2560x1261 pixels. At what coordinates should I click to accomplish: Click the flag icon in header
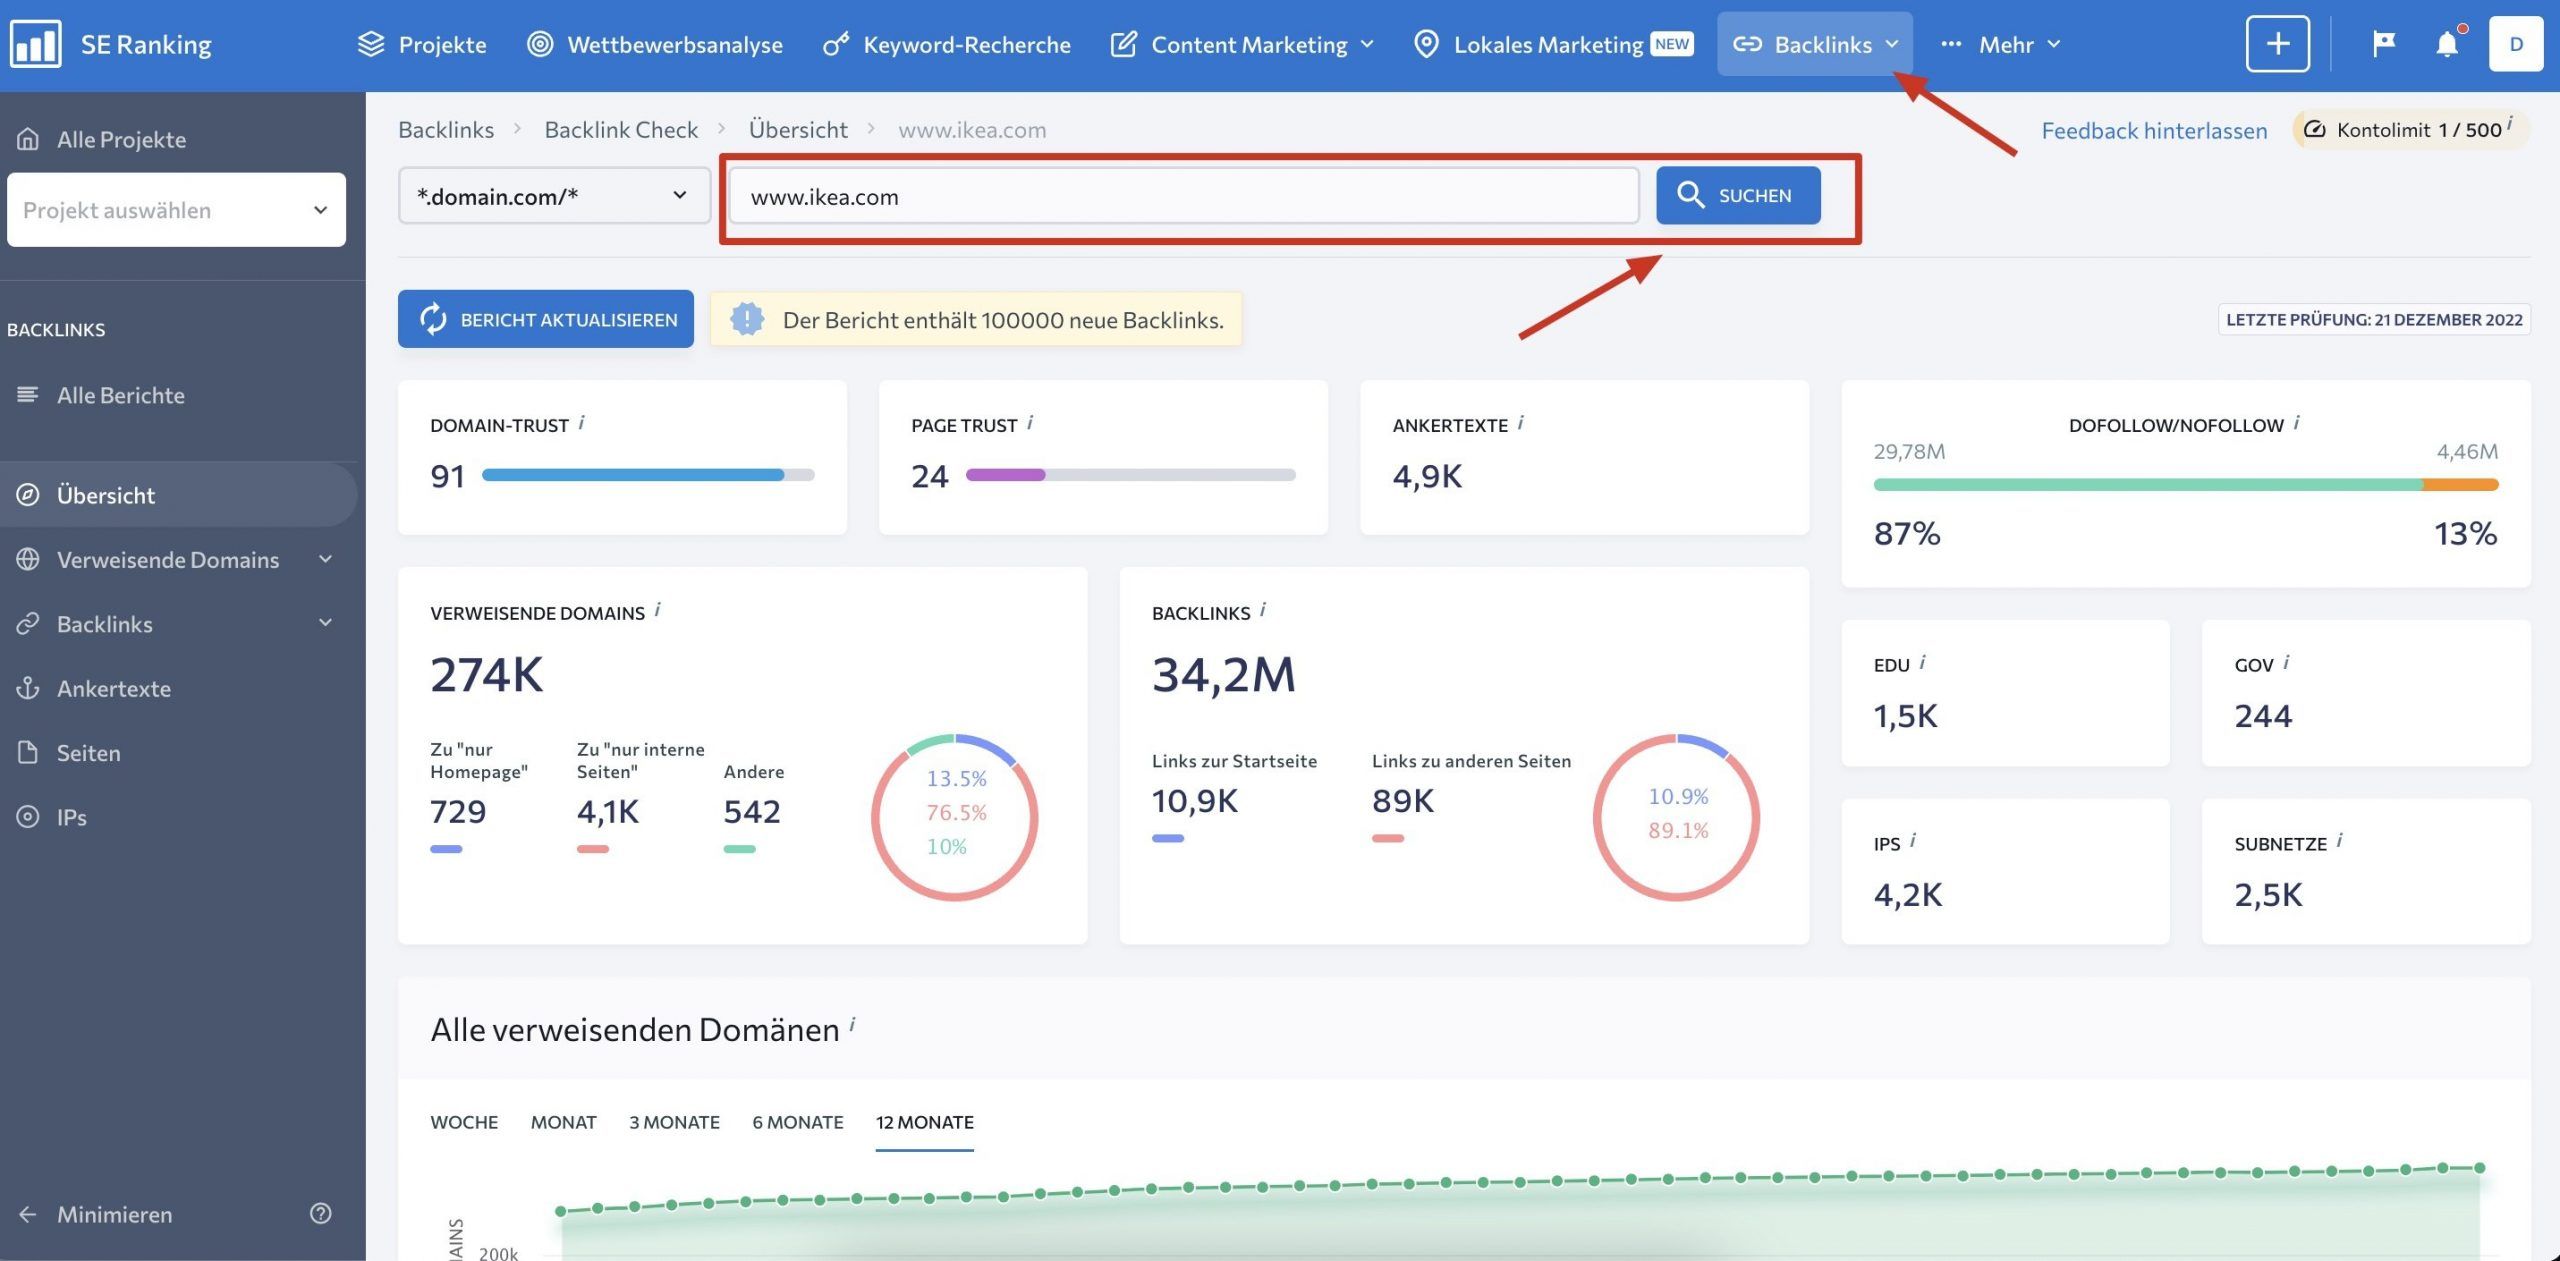pyautogui.click(x=2384, y=44)
